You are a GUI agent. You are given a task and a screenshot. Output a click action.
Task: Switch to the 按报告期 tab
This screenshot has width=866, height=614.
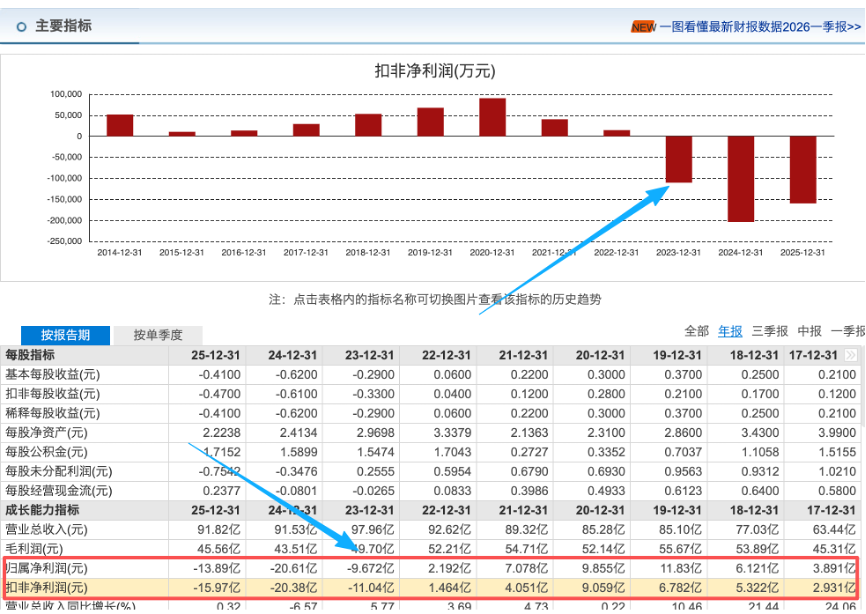65,335
